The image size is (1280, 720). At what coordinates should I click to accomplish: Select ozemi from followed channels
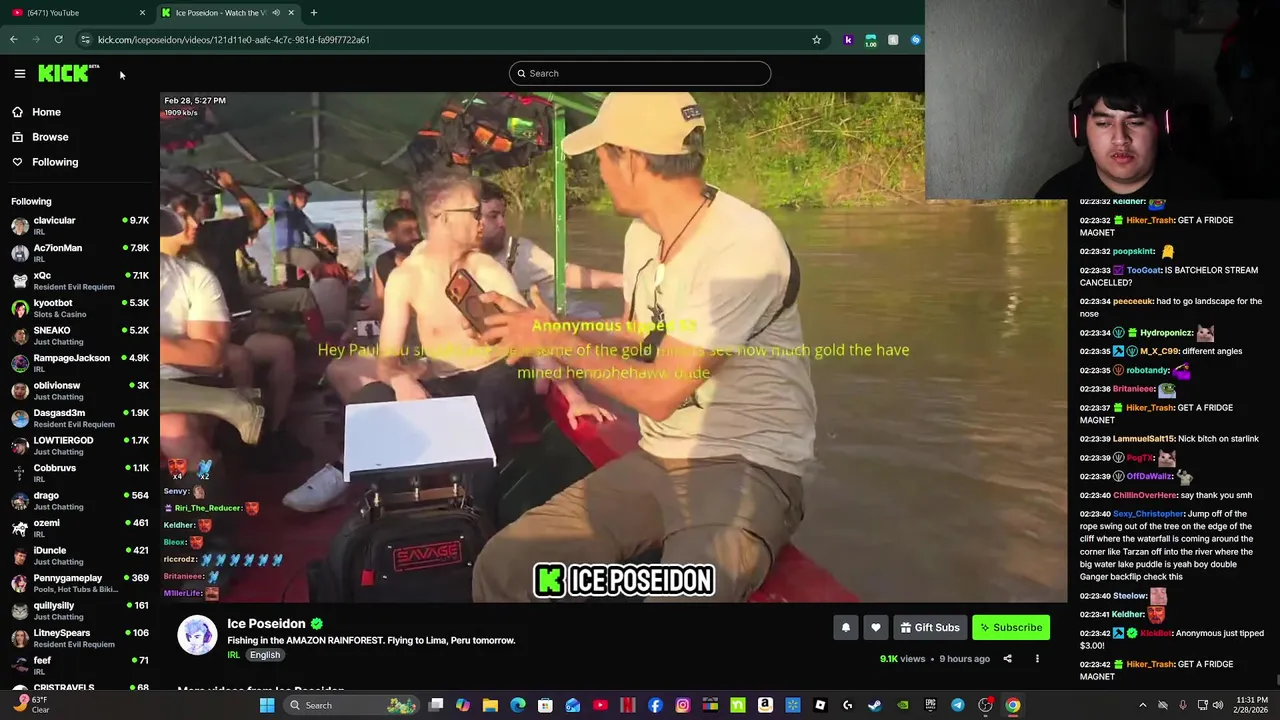pyautogui.click(x=80, y=528)
